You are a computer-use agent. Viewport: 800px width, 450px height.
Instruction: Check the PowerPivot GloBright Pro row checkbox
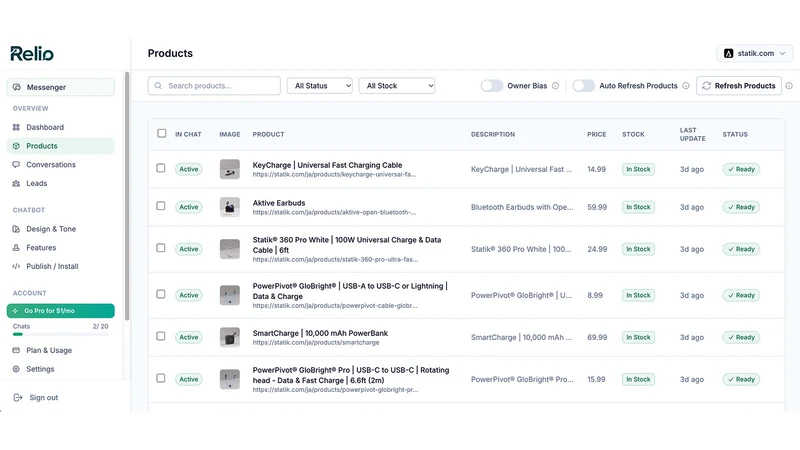[x=161, y=378]
